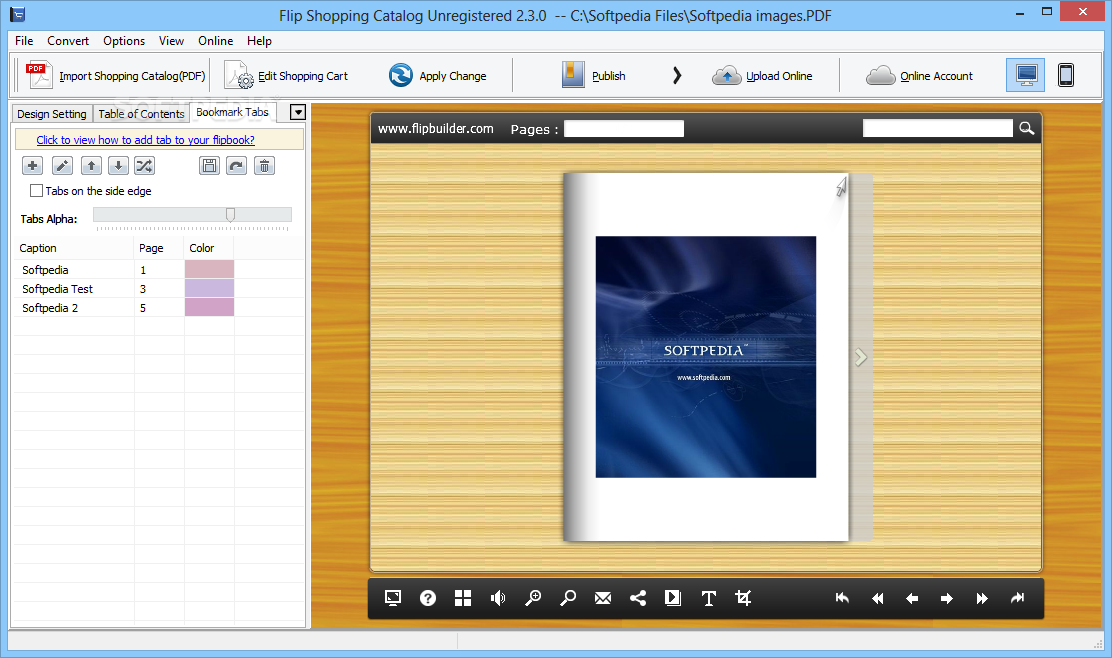Open the Convert menu
The height and width of the screenshot is (658, 1112).
click(68, 41)
